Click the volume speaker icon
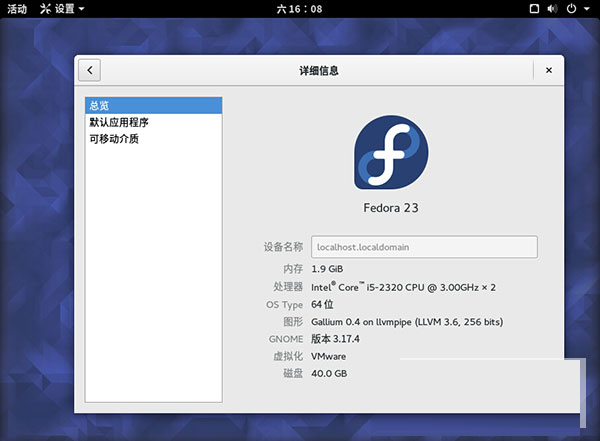600x441 pixels. pos(552,8)
